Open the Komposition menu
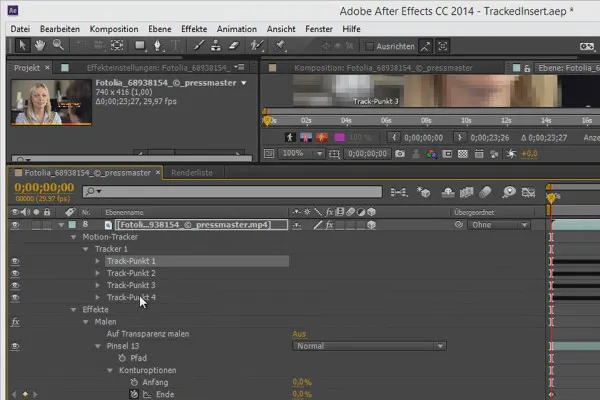Screen dimensions: 600x400 114,29
